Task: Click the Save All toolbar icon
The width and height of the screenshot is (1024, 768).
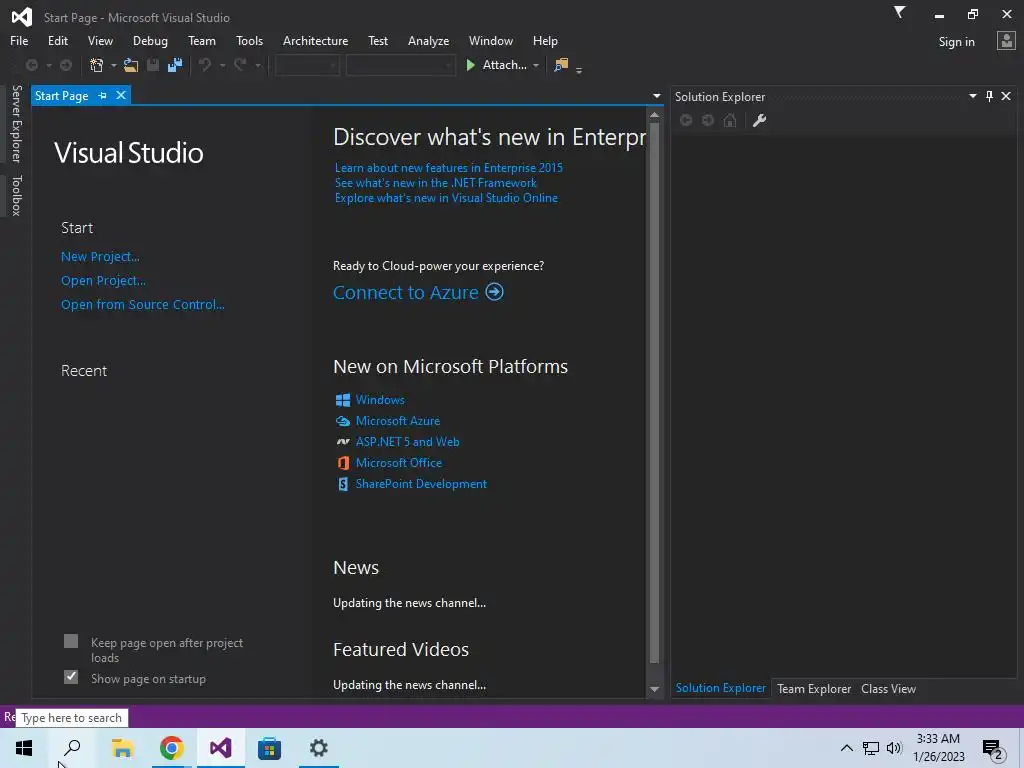Action: [174, 65]
